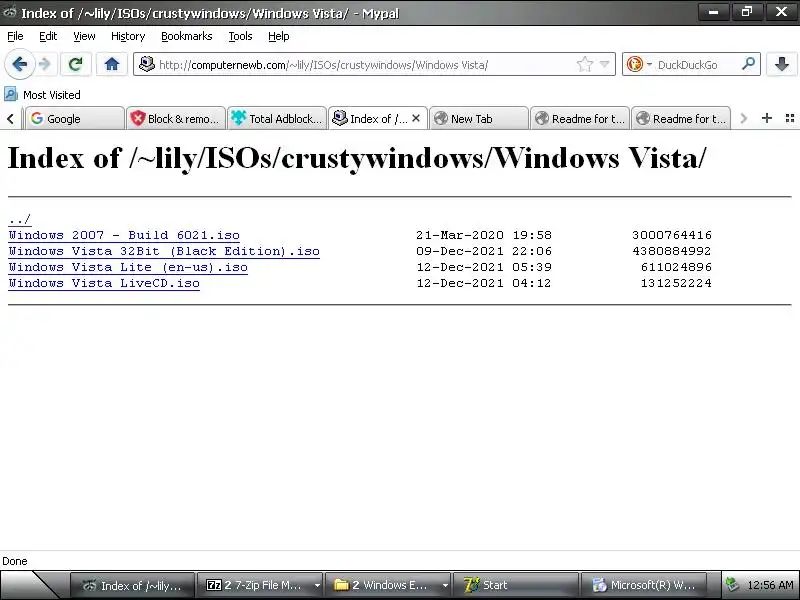Expand the 7-Zip taskbar group arrow

(x=317, y=585)
